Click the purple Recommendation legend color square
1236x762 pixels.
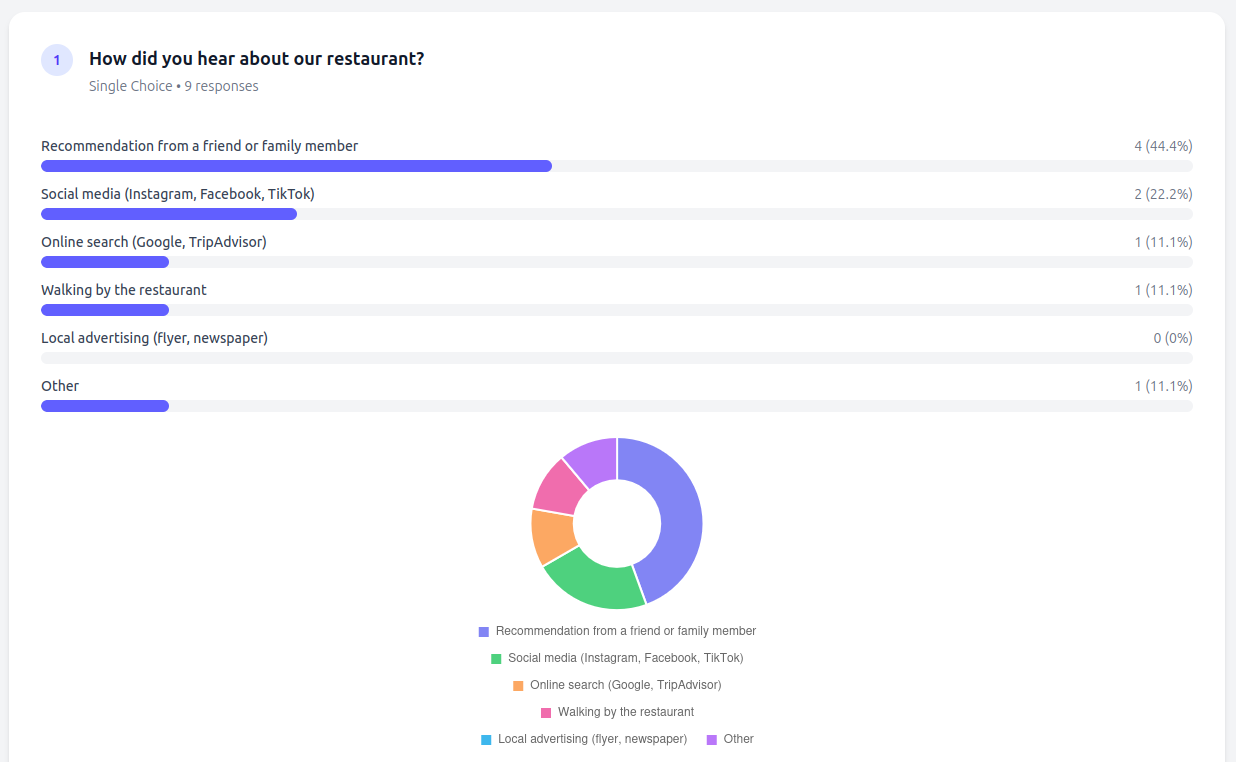(484, 632)
